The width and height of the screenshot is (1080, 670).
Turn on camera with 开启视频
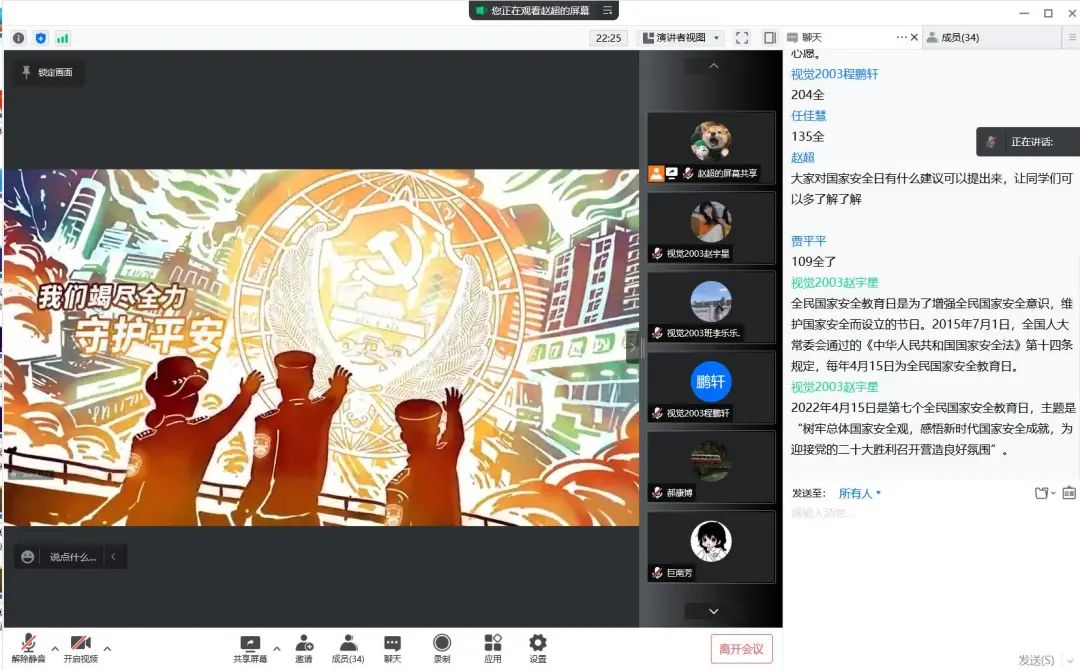pyautogui.click(x=81, y=648)
